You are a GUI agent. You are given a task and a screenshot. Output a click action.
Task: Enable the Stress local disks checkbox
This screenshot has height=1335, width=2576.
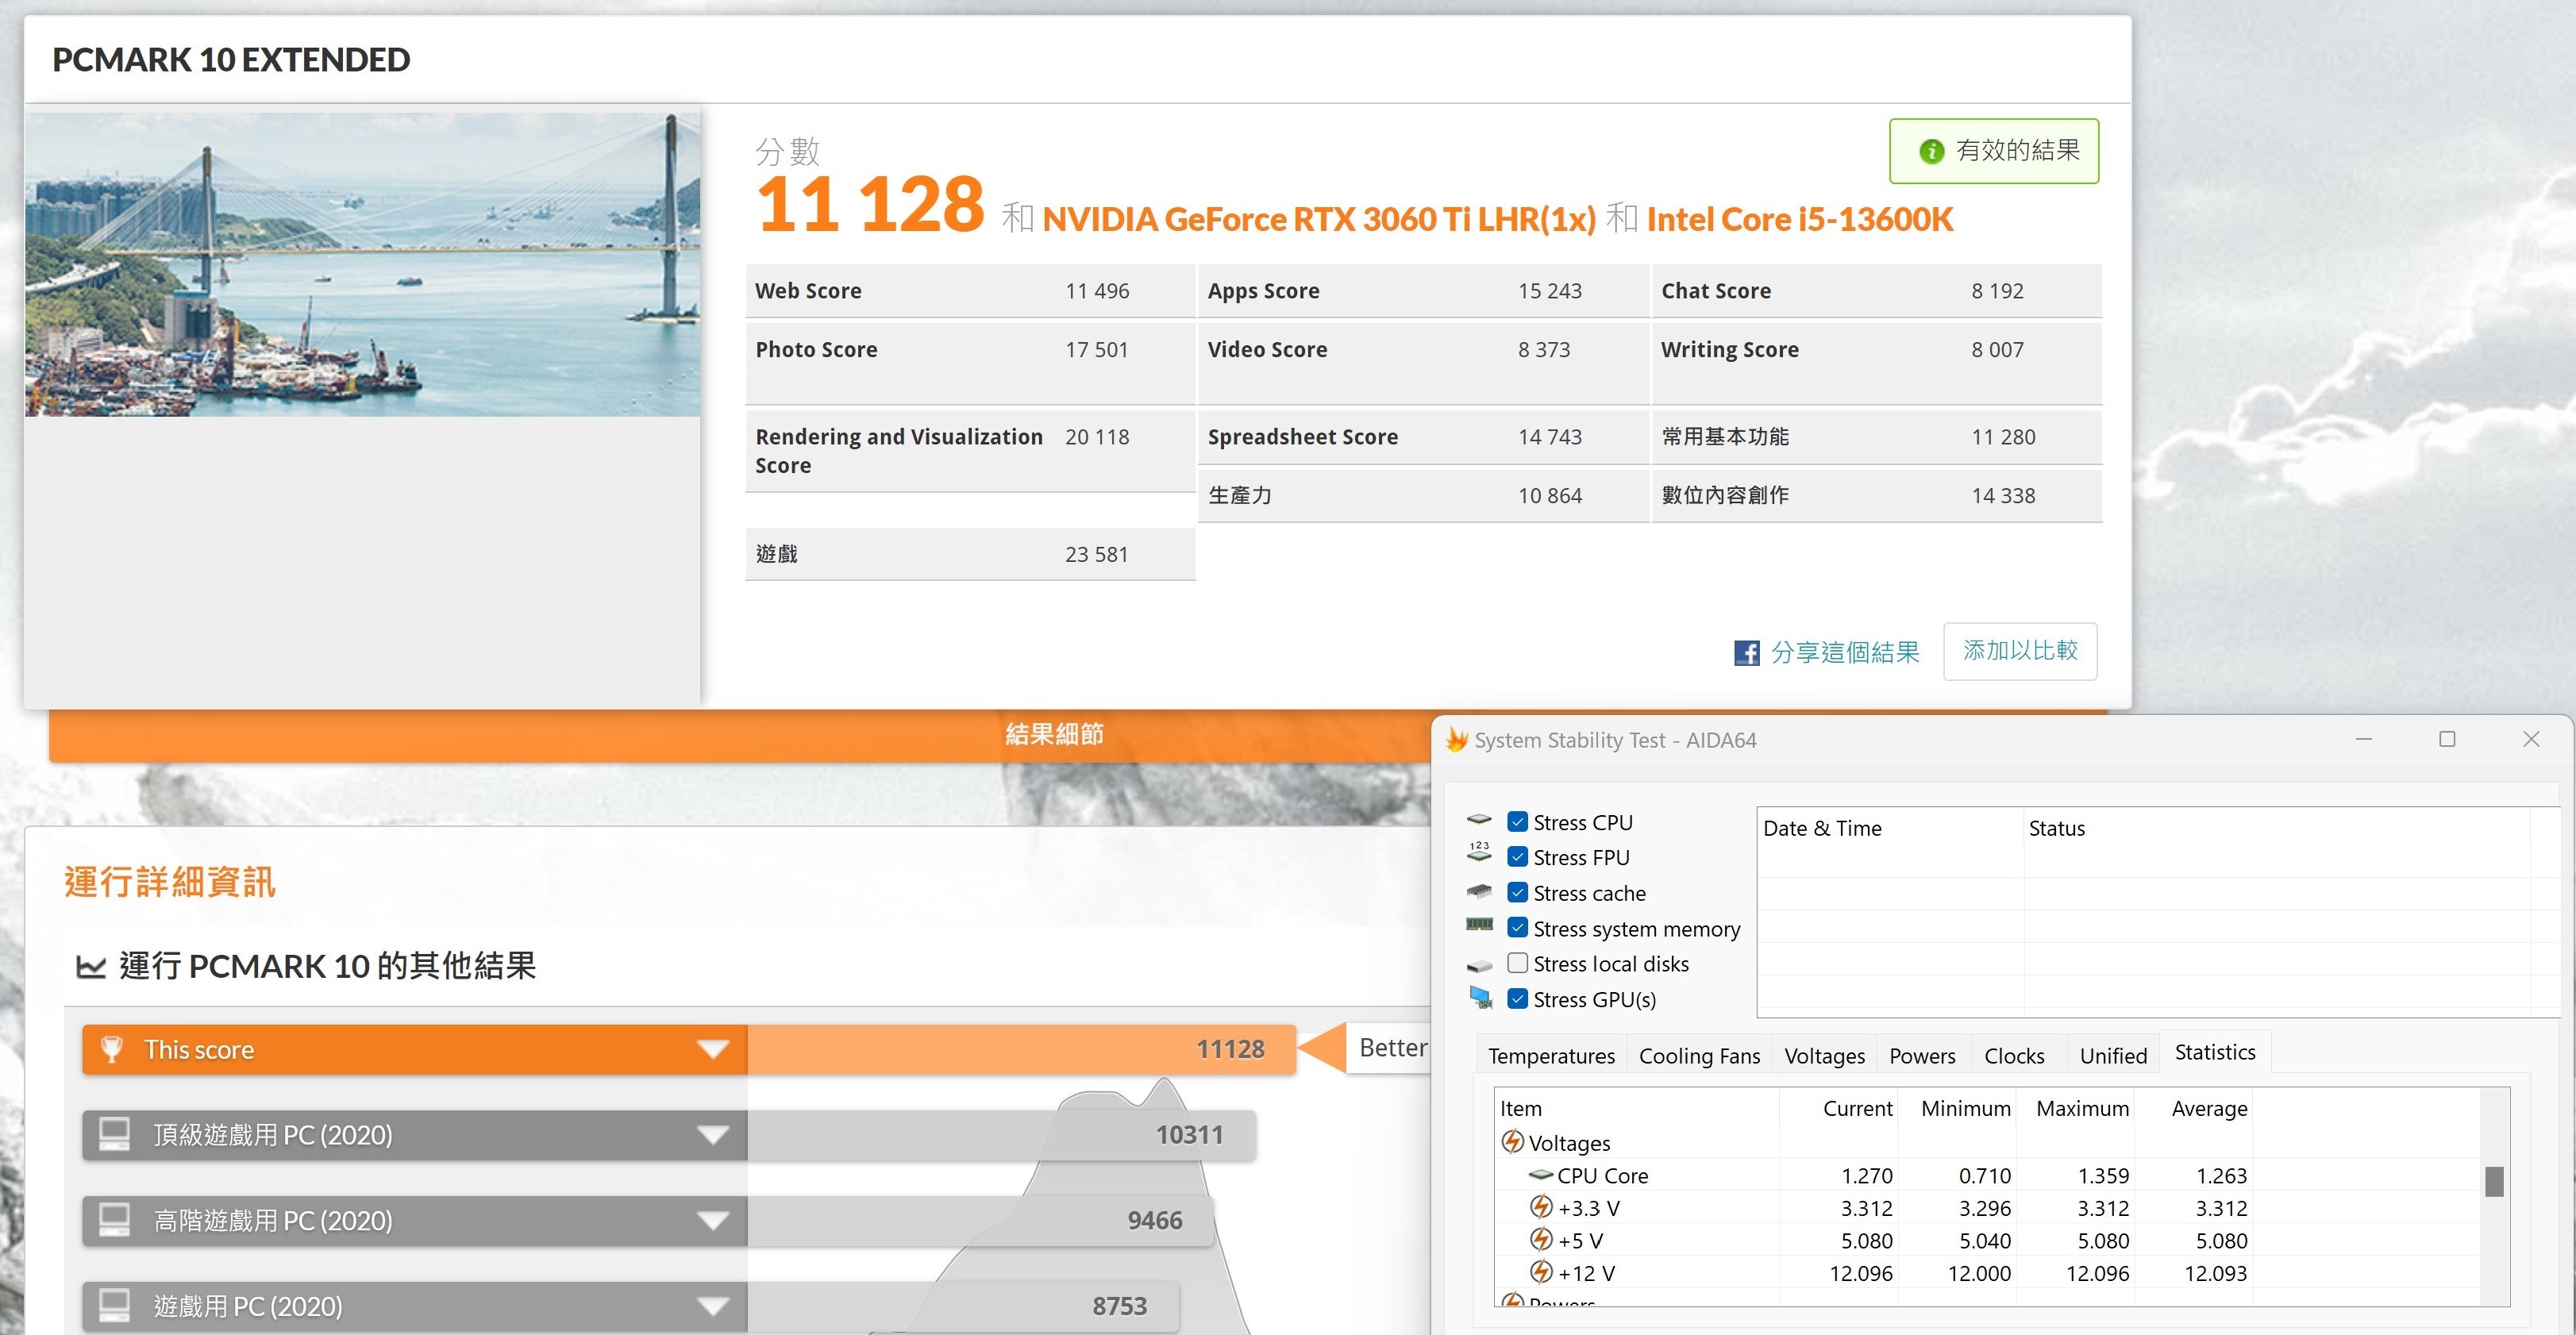(x=1517, y=963)
